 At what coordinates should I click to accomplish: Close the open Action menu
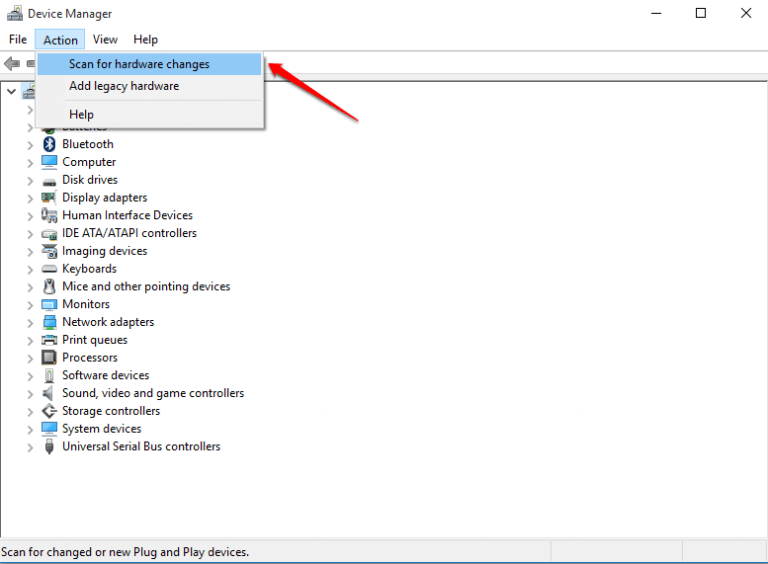pos(60,40)
